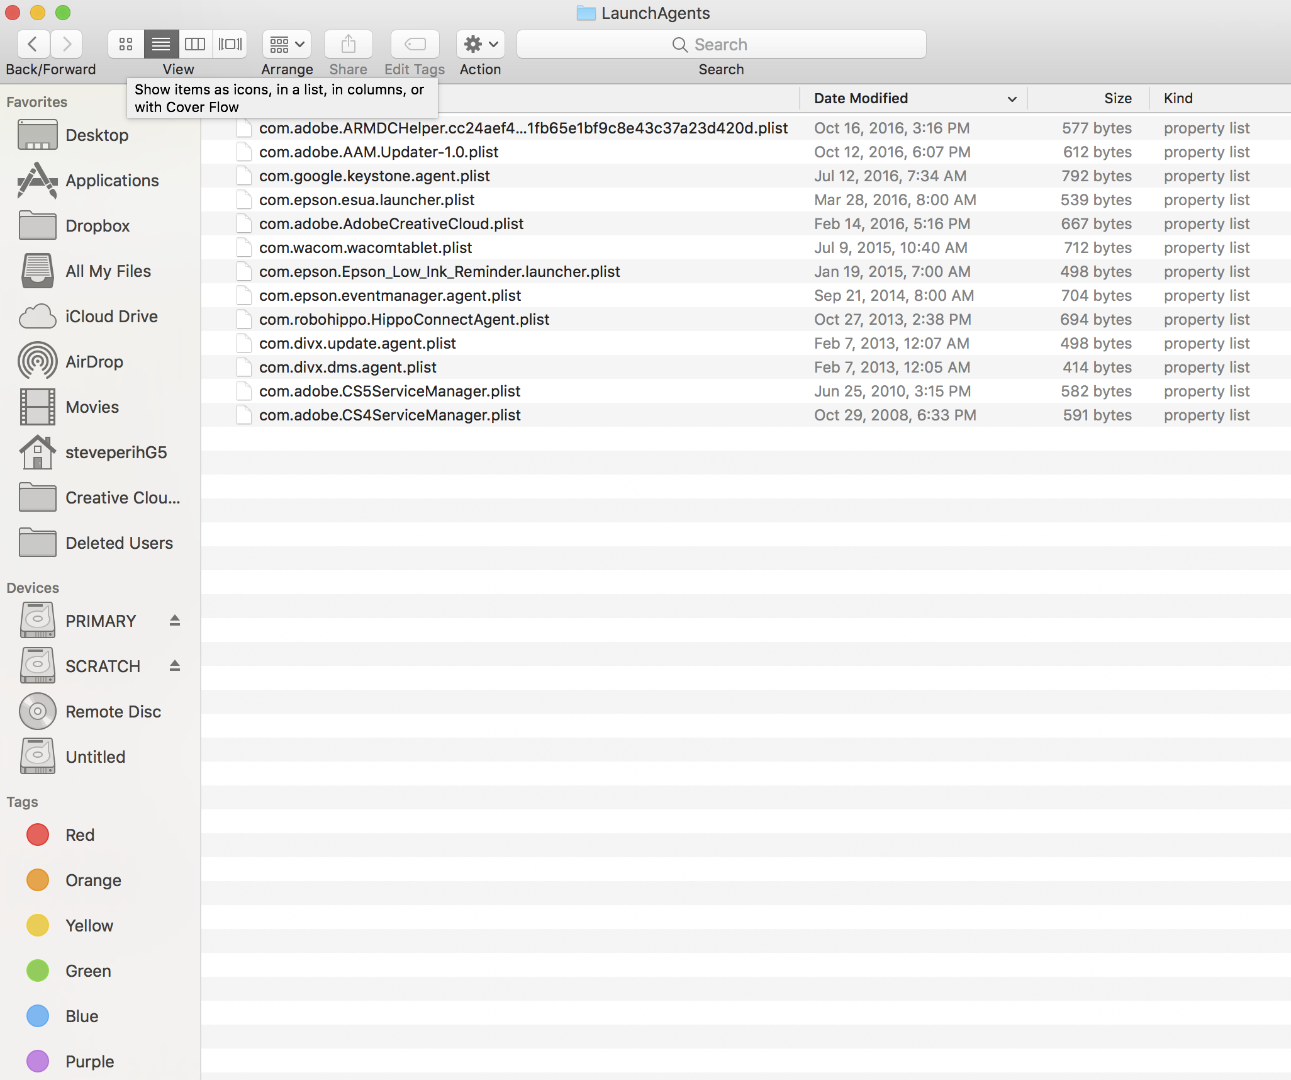Click inside the Search field
Viewport: 1291px width, 1080px height.
pyautogui.click(x=720, y=44)
